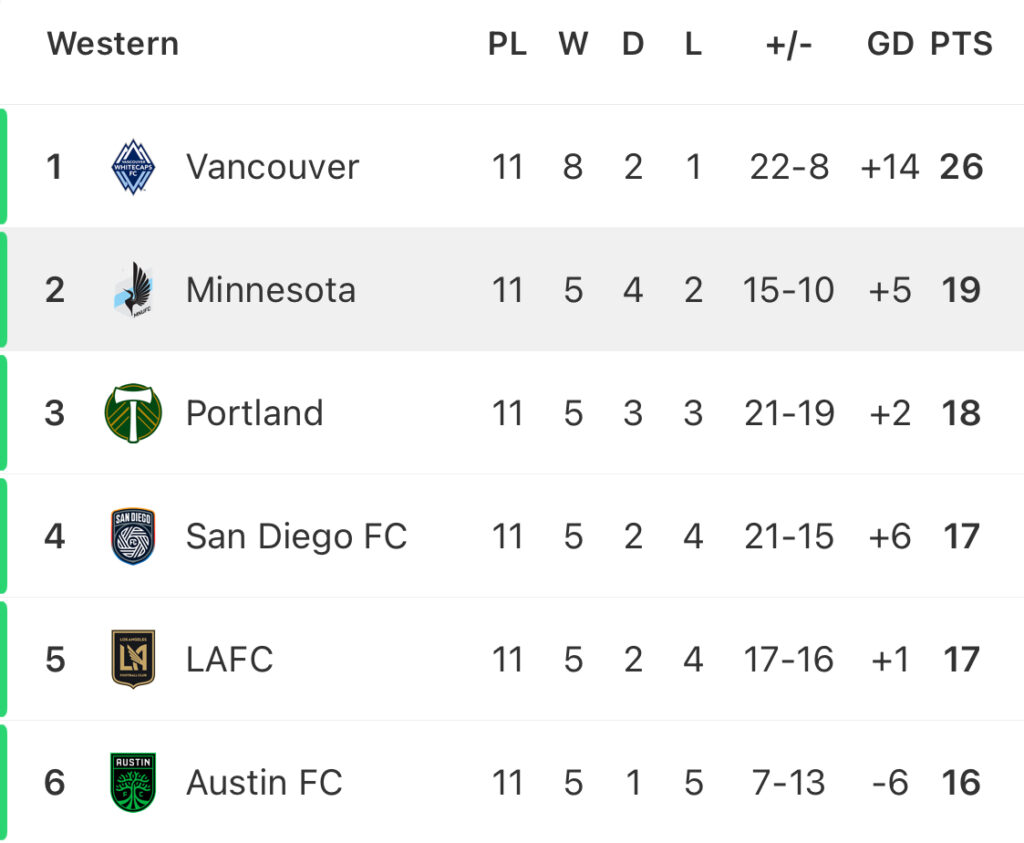Open the LAFC shield crest
Image resolution: width=1024 pixels, height=843 pixels.
[x=133, y=659]
